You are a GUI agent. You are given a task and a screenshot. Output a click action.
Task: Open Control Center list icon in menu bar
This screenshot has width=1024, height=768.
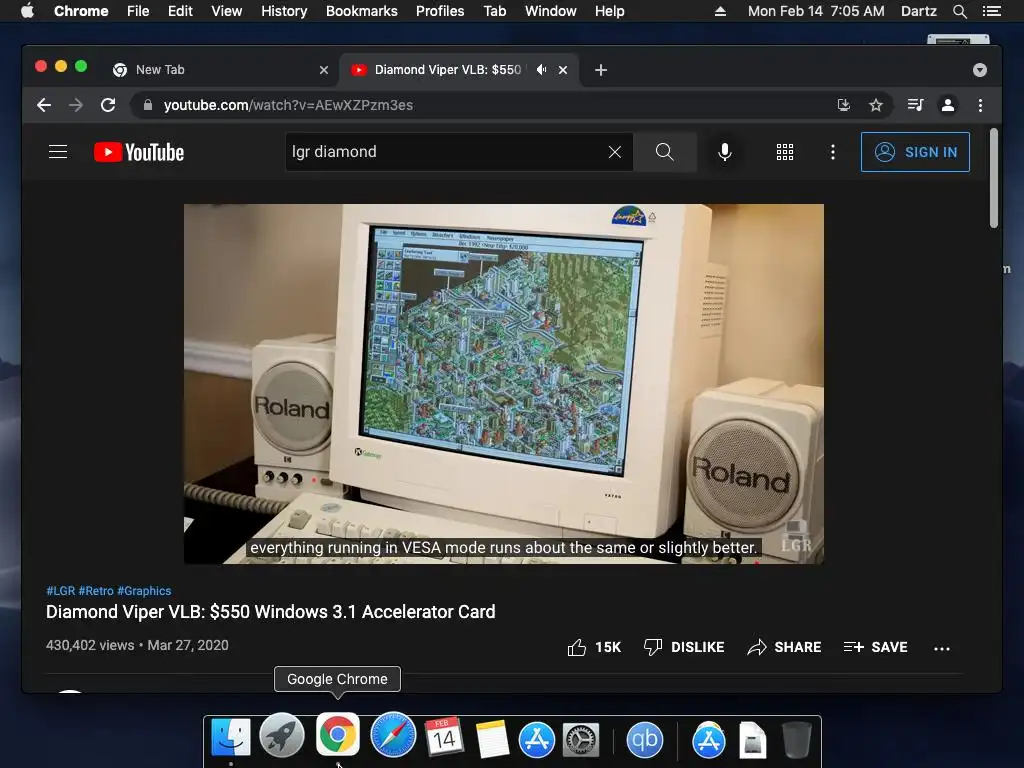[x=992, y=11]
